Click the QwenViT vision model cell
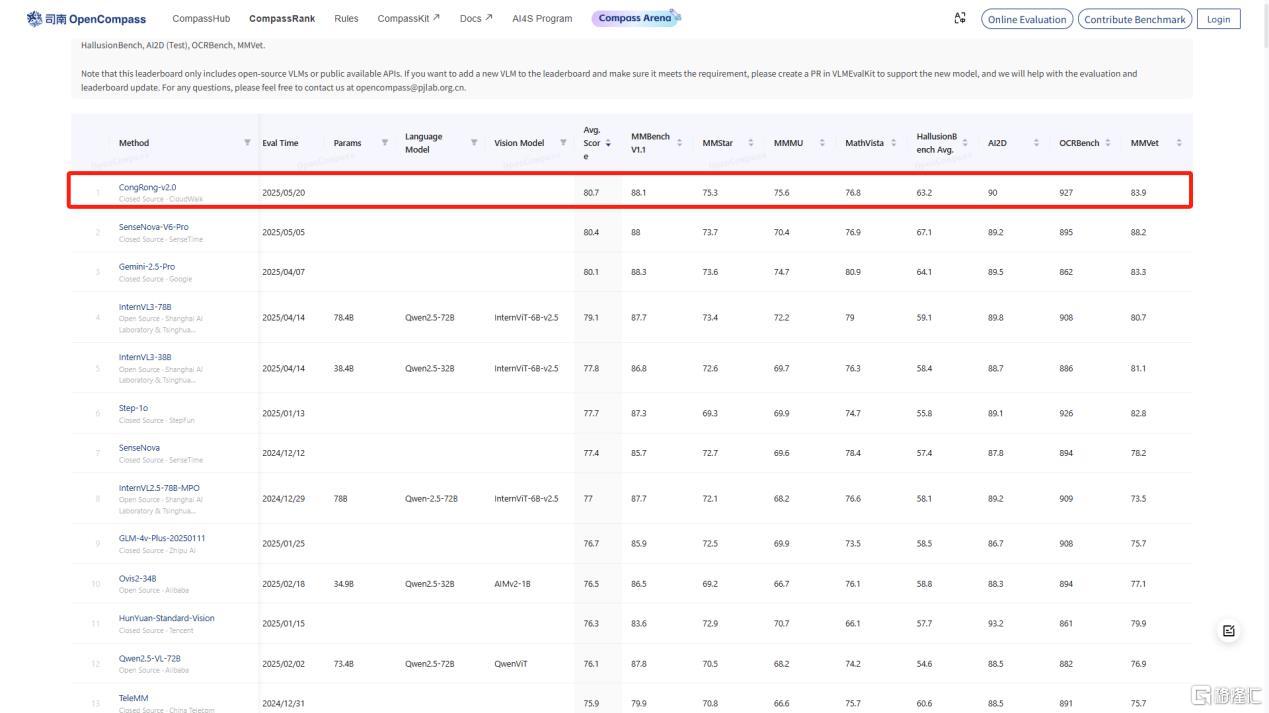The height and width of the screenshot is (713, 1269). (511, 663)
